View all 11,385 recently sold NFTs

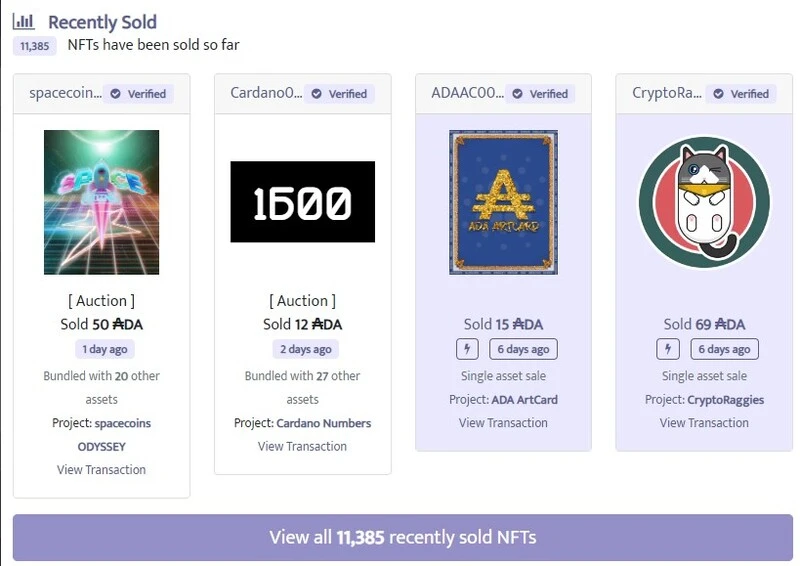tap(402, 537)
